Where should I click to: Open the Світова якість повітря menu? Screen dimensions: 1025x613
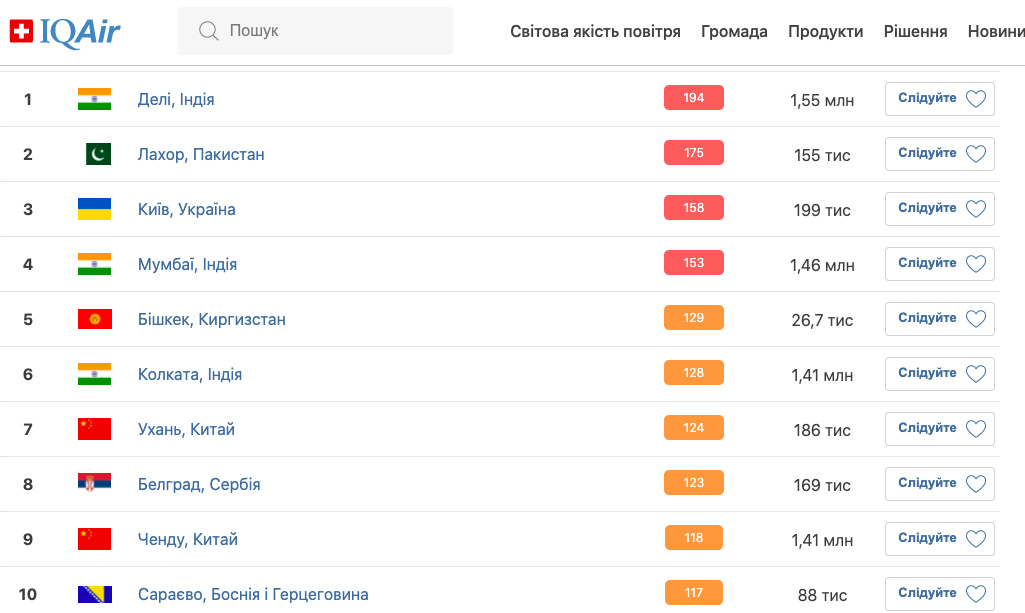[595, 31]
